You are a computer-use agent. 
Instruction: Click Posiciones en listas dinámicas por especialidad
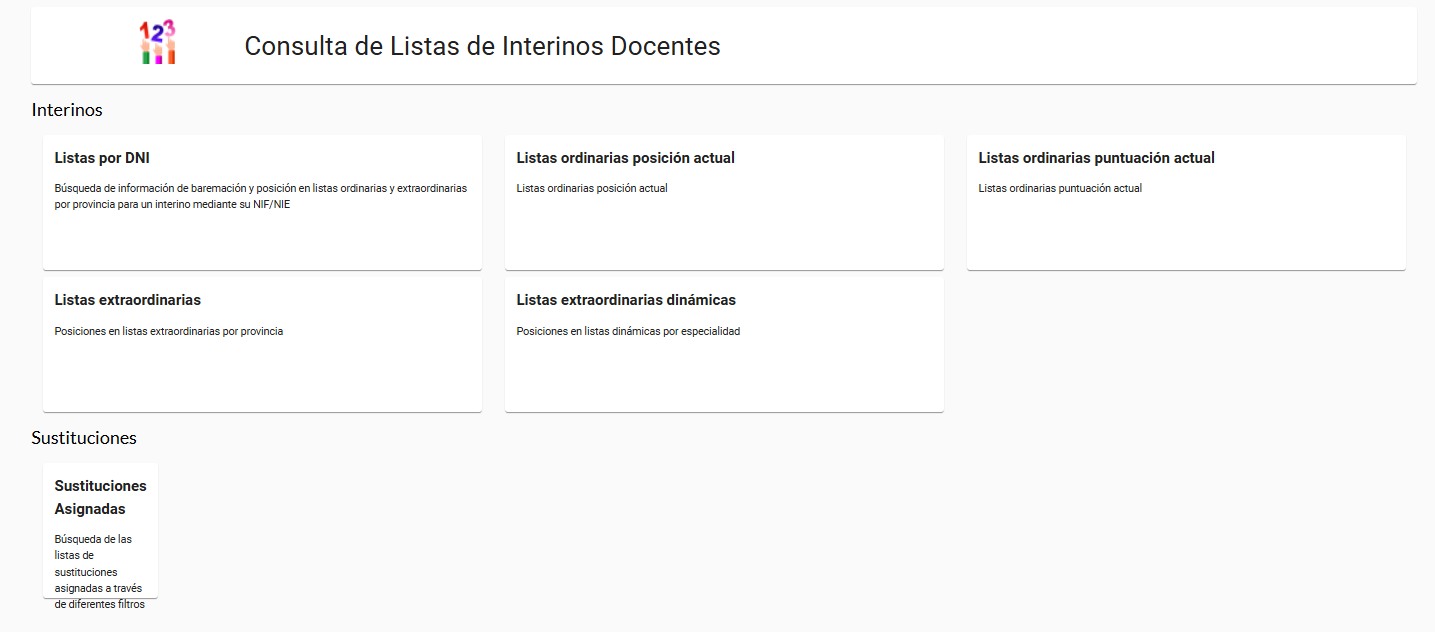(628, 331)
